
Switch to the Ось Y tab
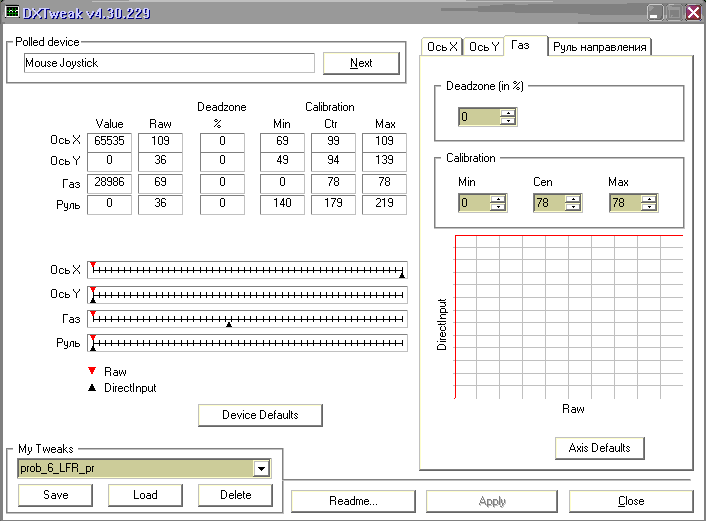(484, 47)
